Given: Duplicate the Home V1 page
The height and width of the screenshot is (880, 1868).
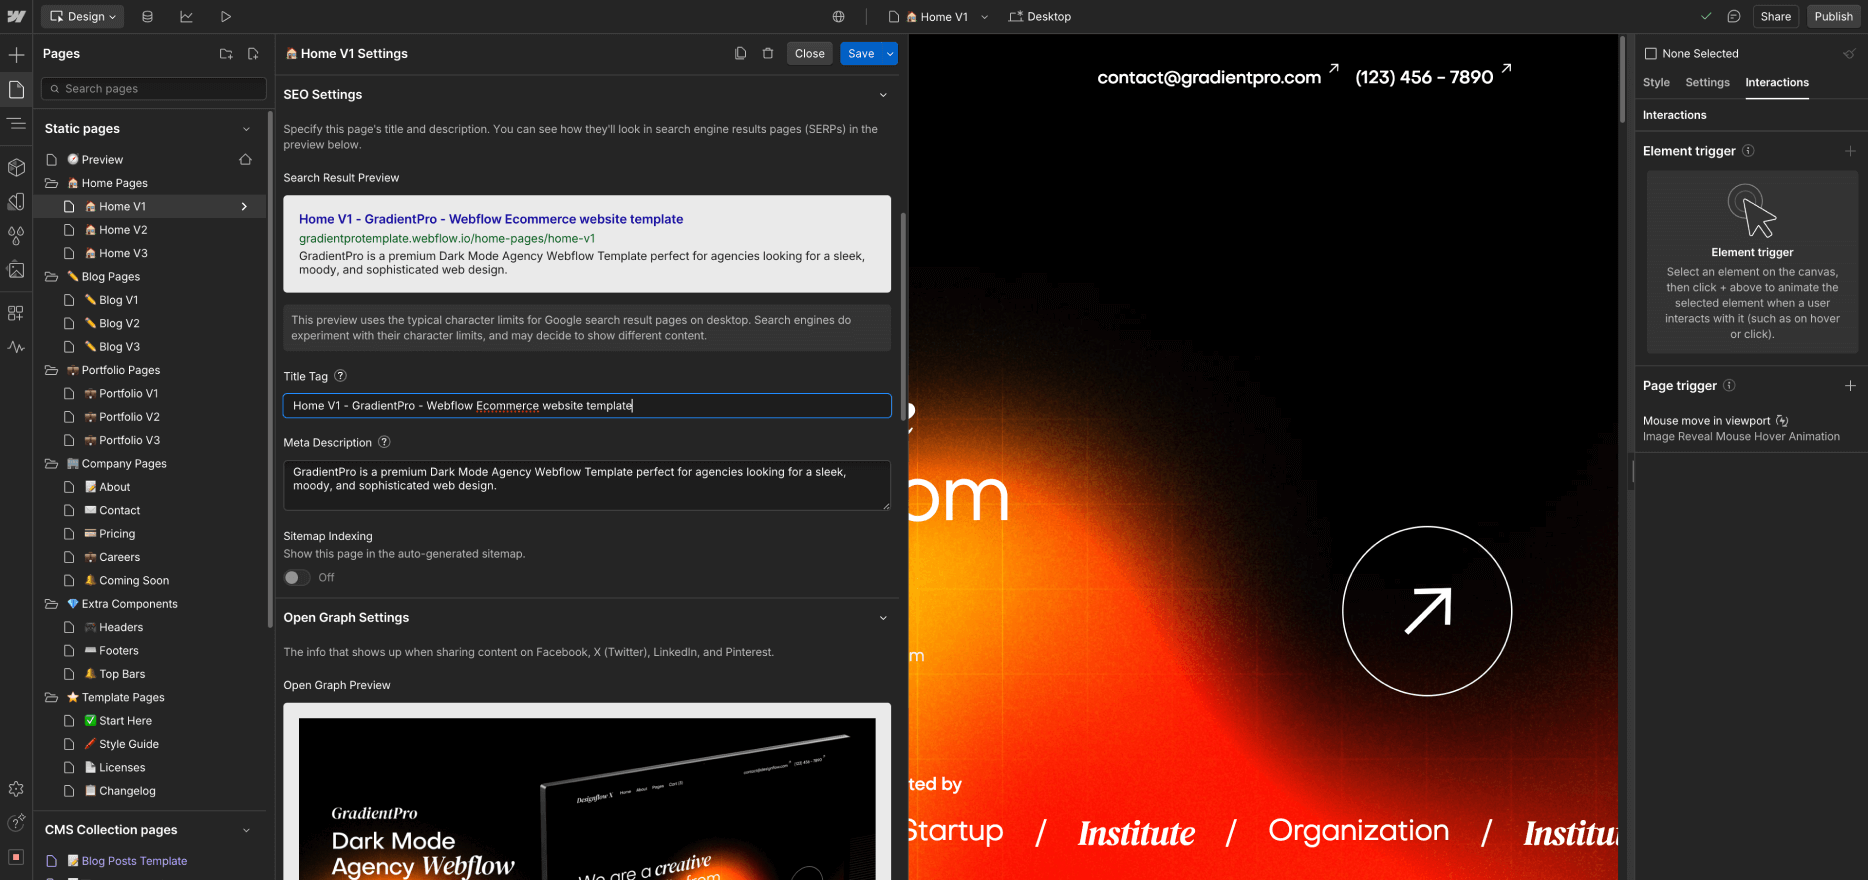Looking at the screenshot, I should pos(740,54).
